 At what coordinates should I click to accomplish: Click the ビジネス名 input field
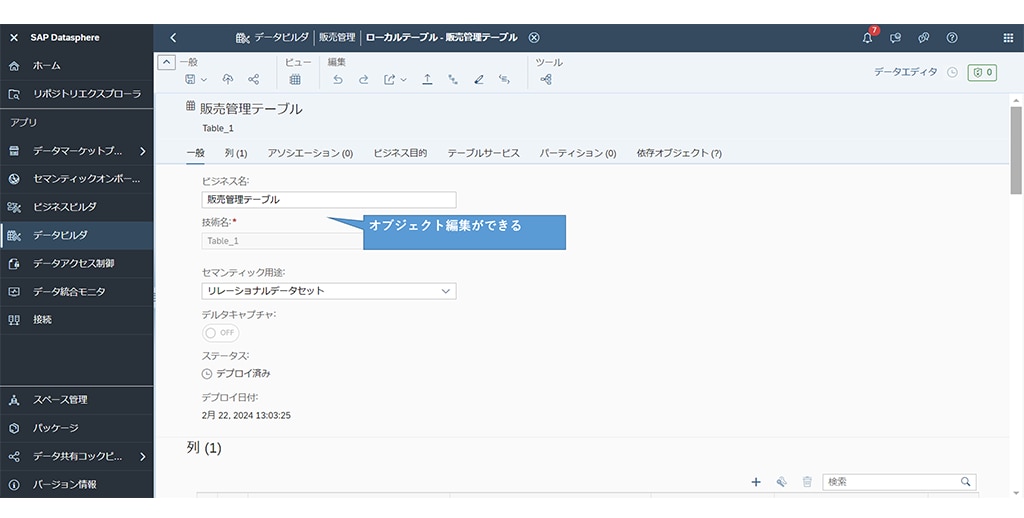(x=328, y=199)
